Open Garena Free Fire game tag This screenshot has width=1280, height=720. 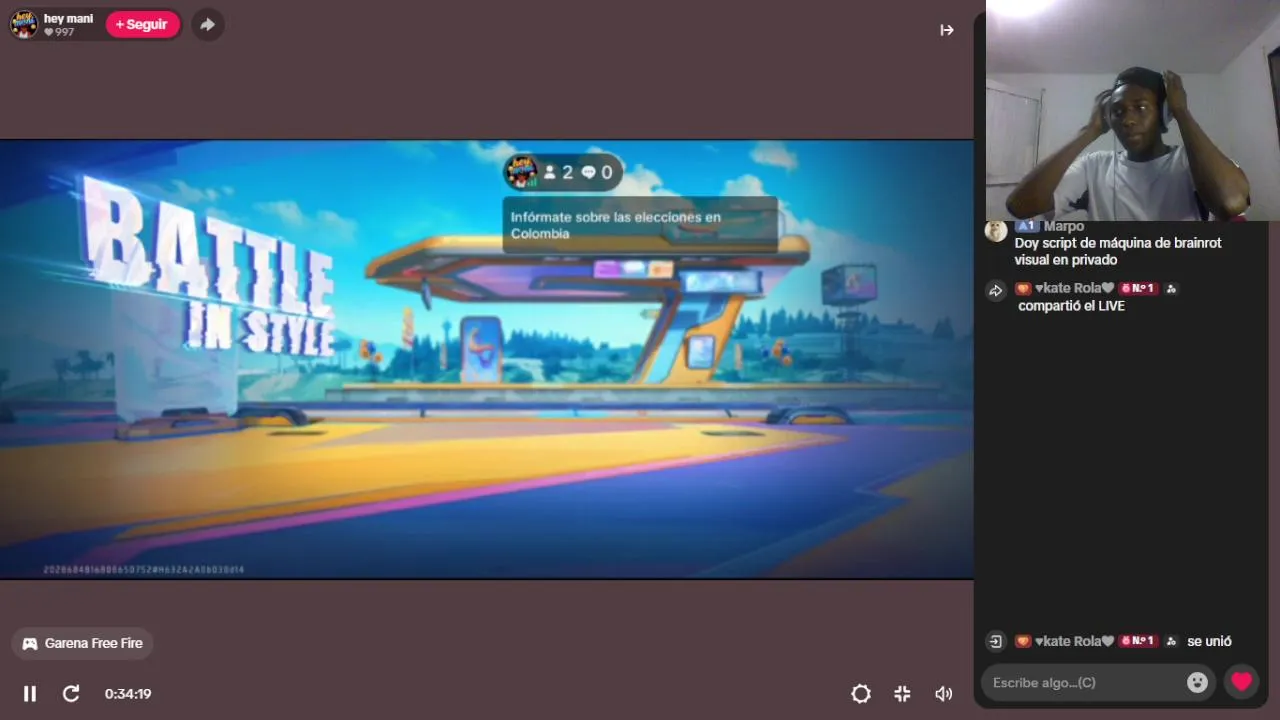coord(82,643)
